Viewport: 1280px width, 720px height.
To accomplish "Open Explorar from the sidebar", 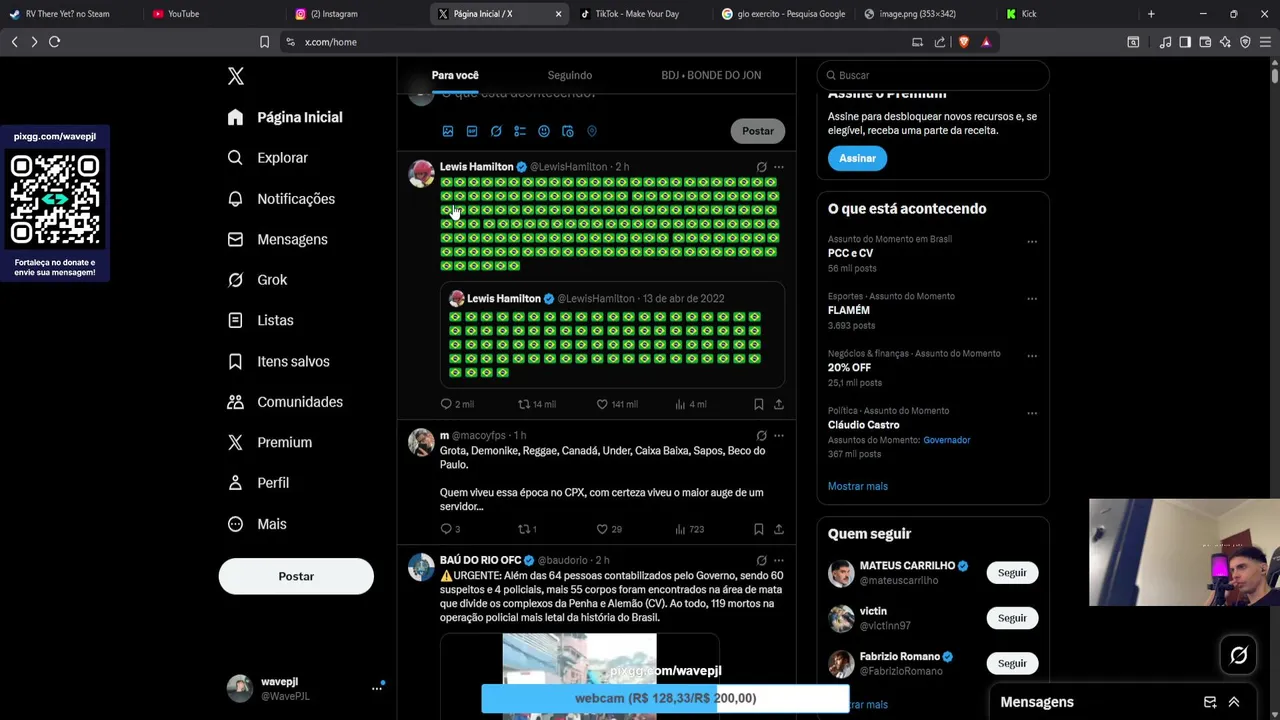I will (x=268, y=158).
